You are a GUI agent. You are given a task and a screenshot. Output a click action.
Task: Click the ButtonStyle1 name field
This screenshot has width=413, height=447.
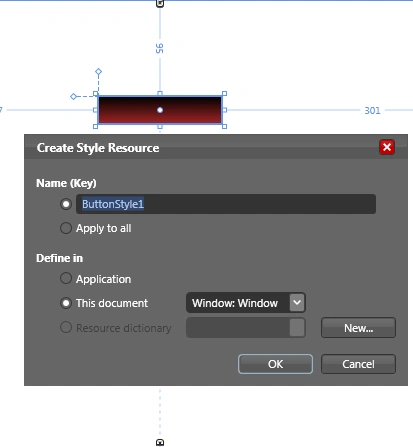[x=226, y=204]
